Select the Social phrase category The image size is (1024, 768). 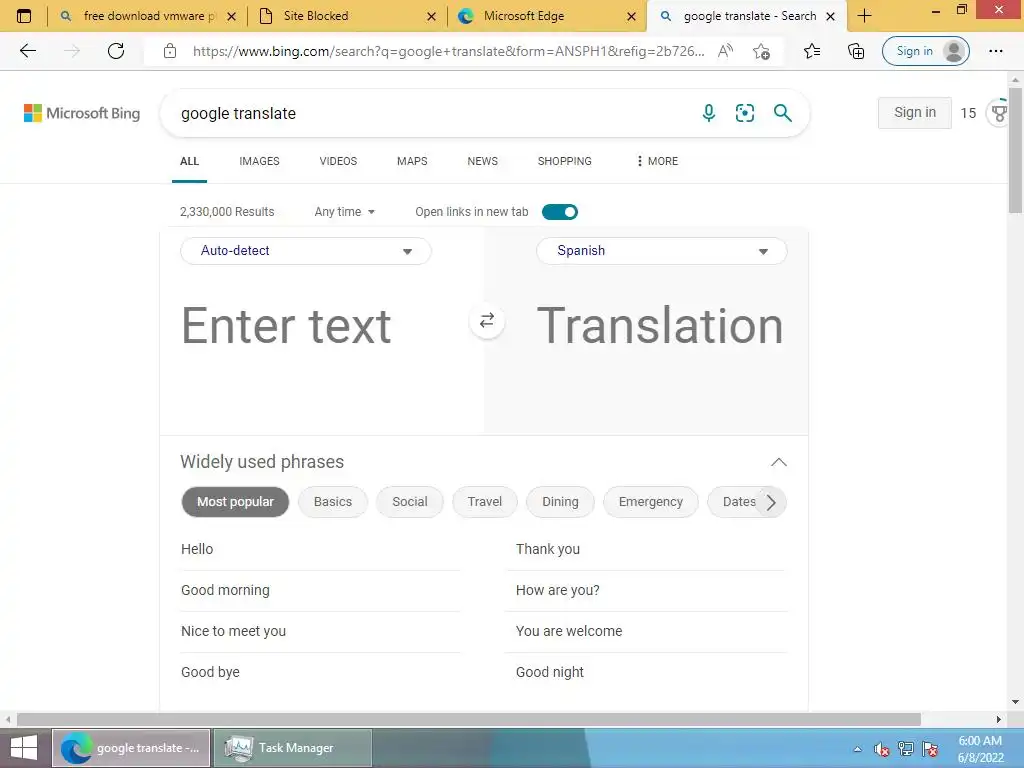pyautogui.click(x=409, y=502)
